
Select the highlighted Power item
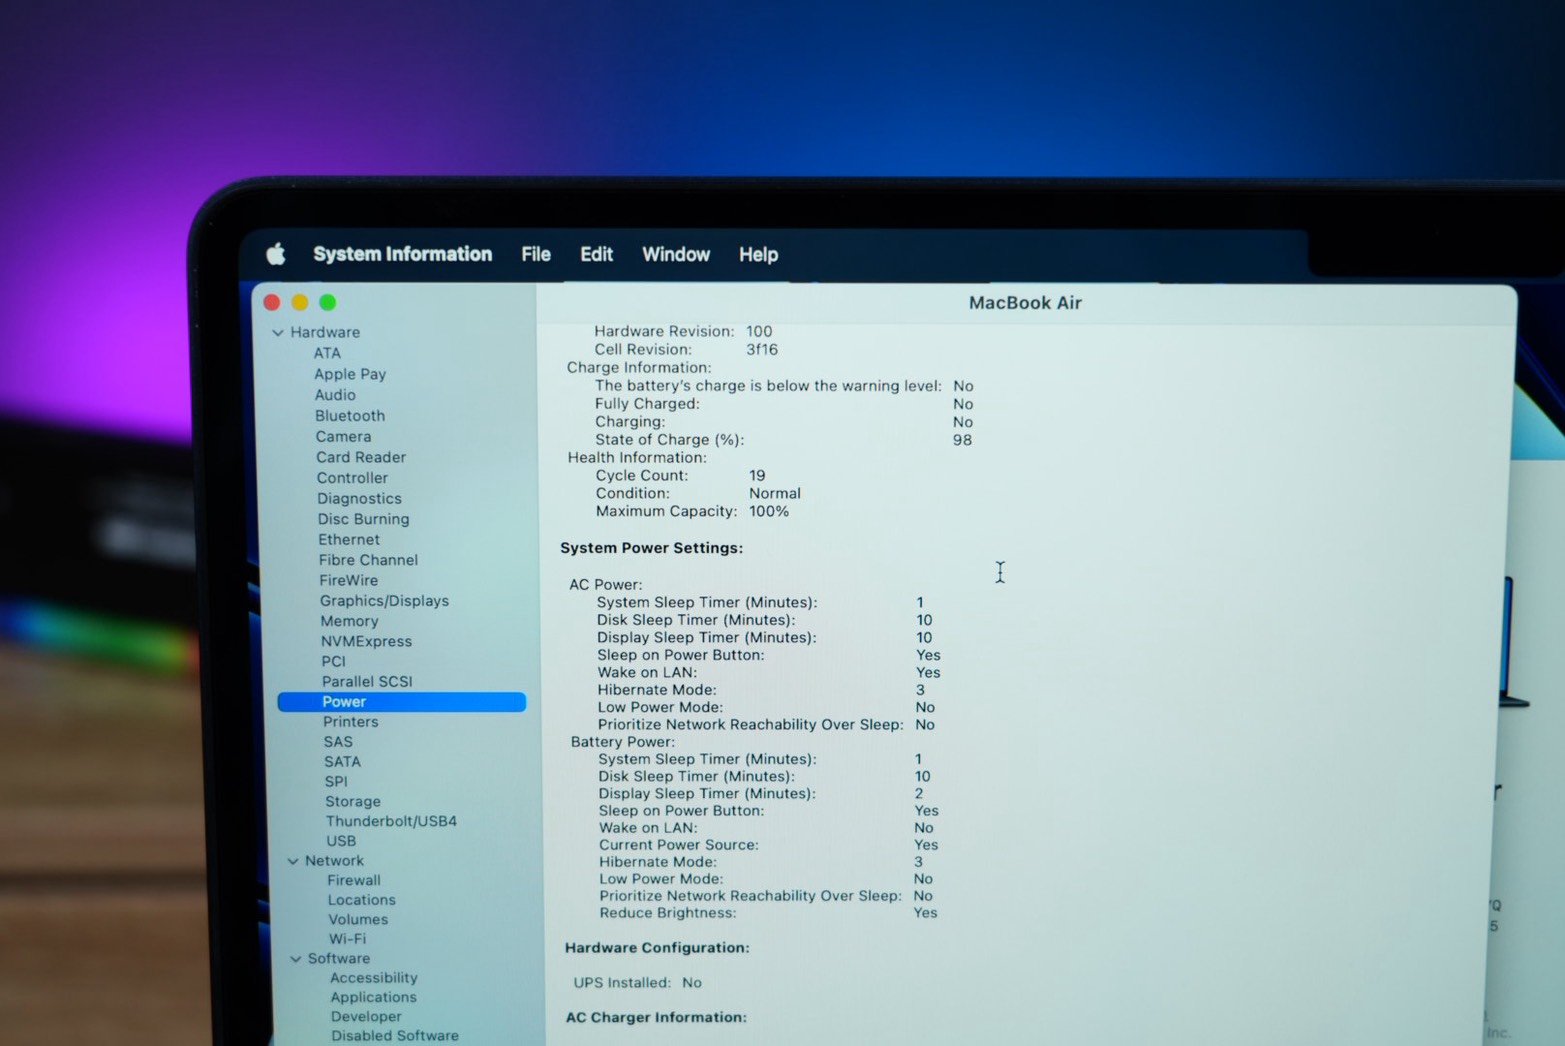point(401,702)
